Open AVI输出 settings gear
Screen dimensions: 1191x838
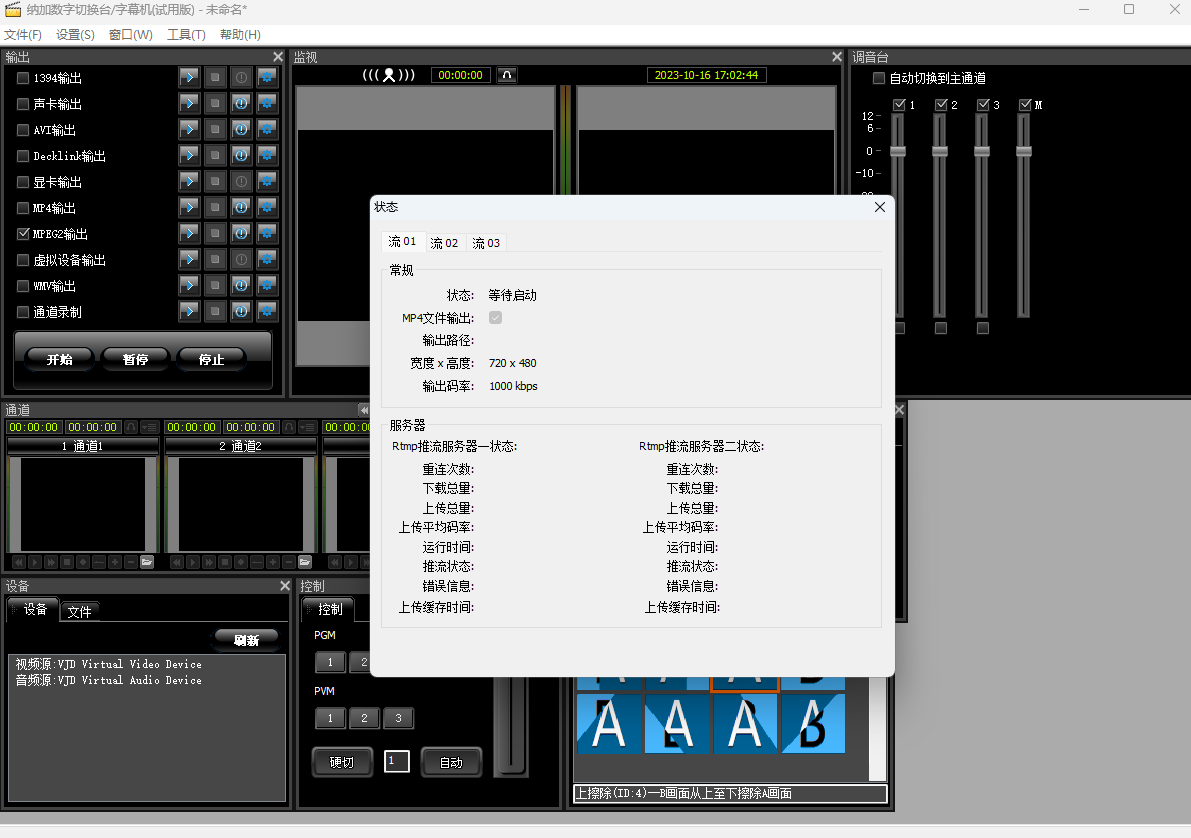(x=267, y=129)
